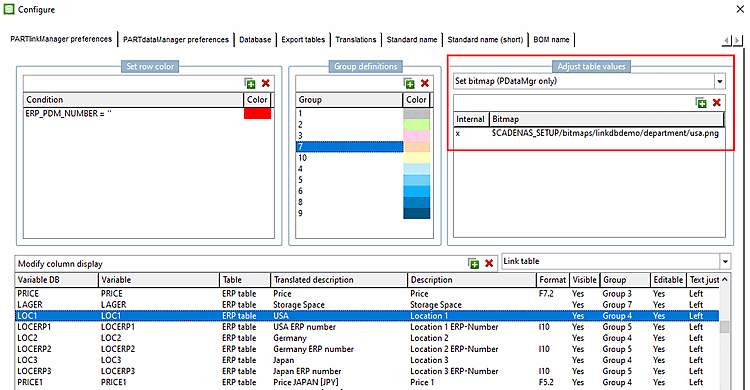Screen dimensions: 750x390
Task: Add a new row color condition
Action: click(x=250, y=83)
